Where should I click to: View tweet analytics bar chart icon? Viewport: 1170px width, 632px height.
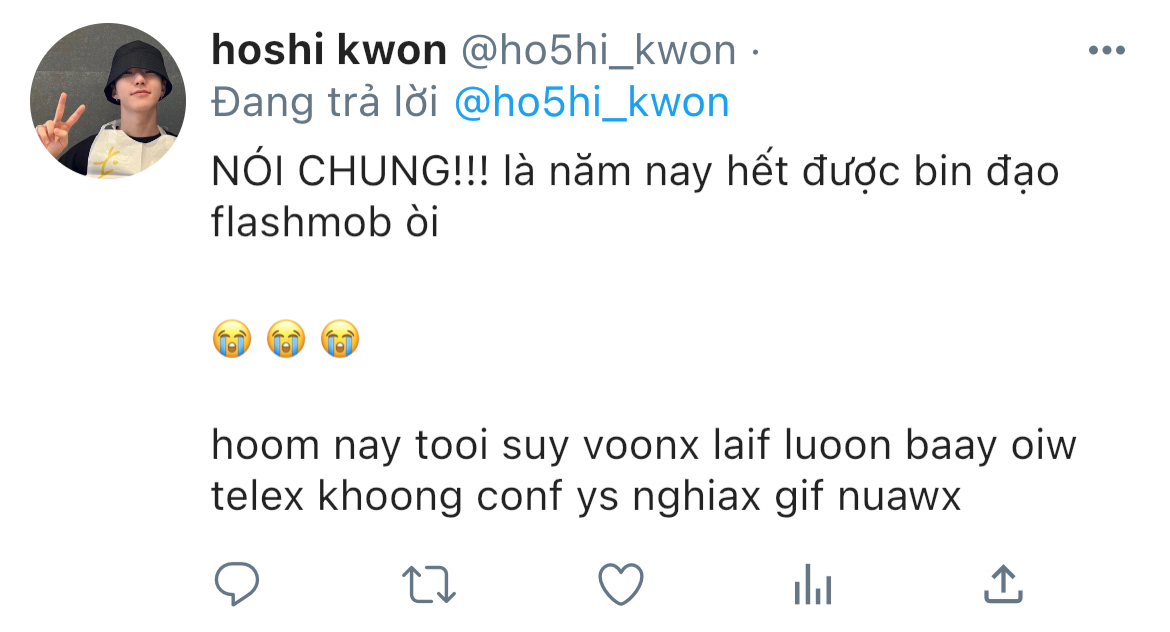click(813, 583)
